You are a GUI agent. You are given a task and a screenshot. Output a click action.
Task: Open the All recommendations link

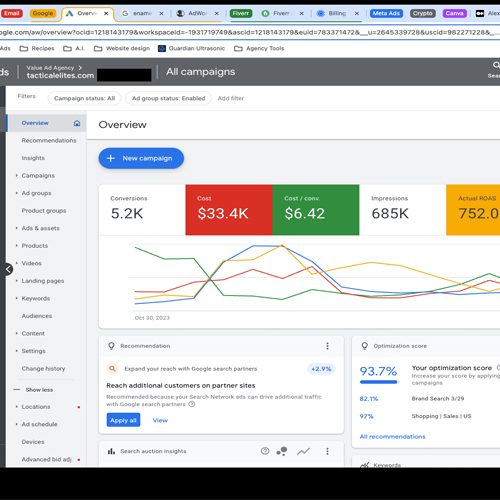pos(393,437)
